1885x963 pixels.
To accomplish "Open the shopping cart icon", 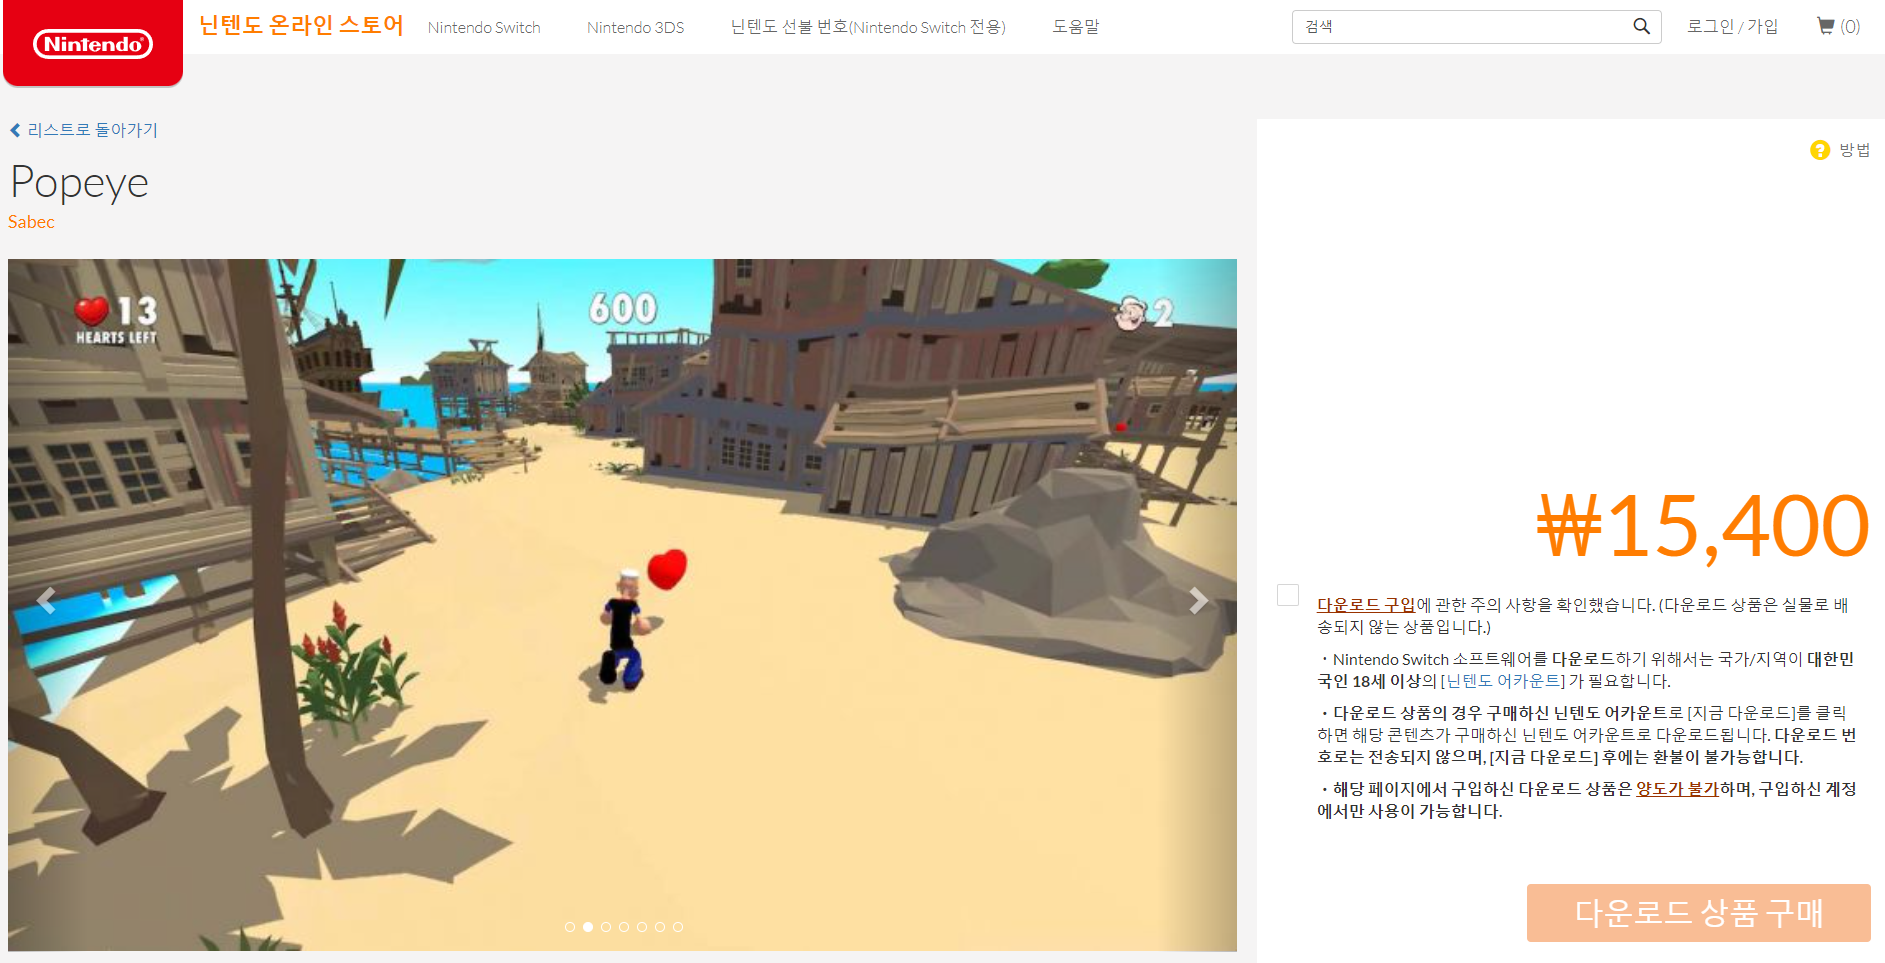I will (1825, 26).
